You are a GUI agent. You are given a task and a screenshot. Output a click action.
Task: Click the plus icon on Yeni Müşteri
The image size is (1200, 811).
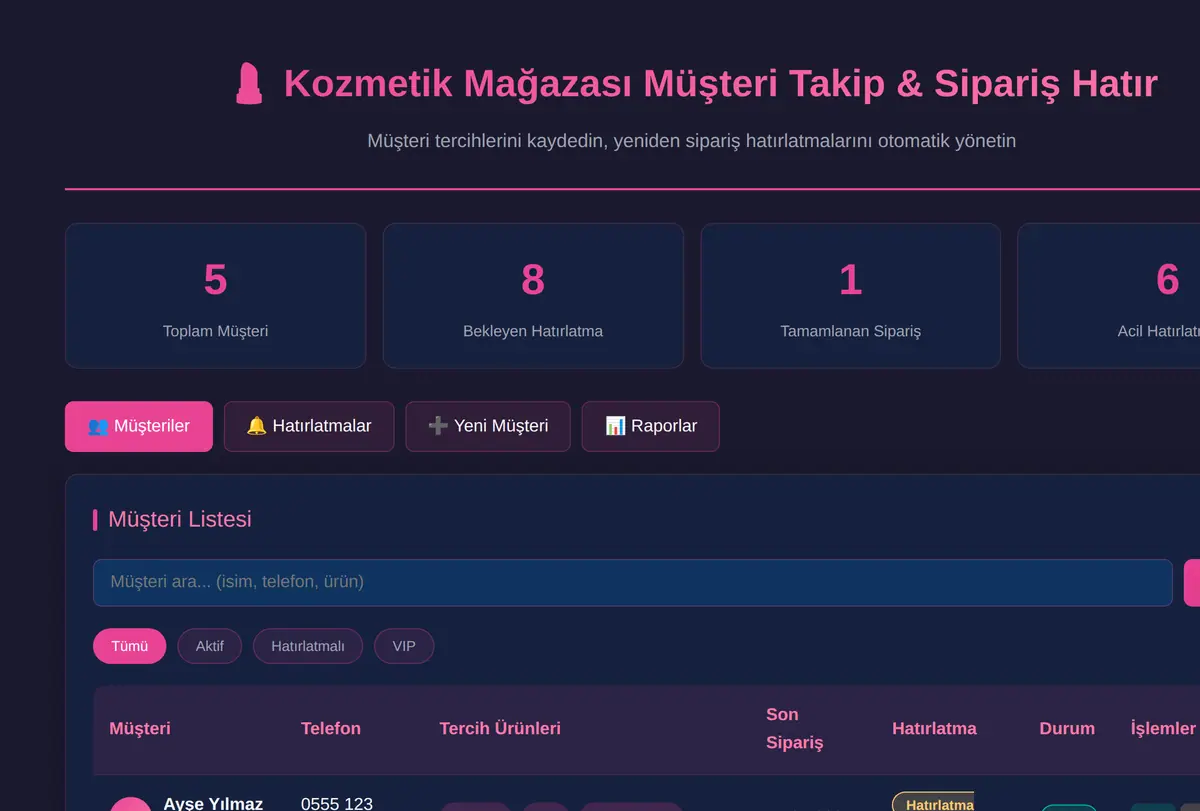point(438,426)
